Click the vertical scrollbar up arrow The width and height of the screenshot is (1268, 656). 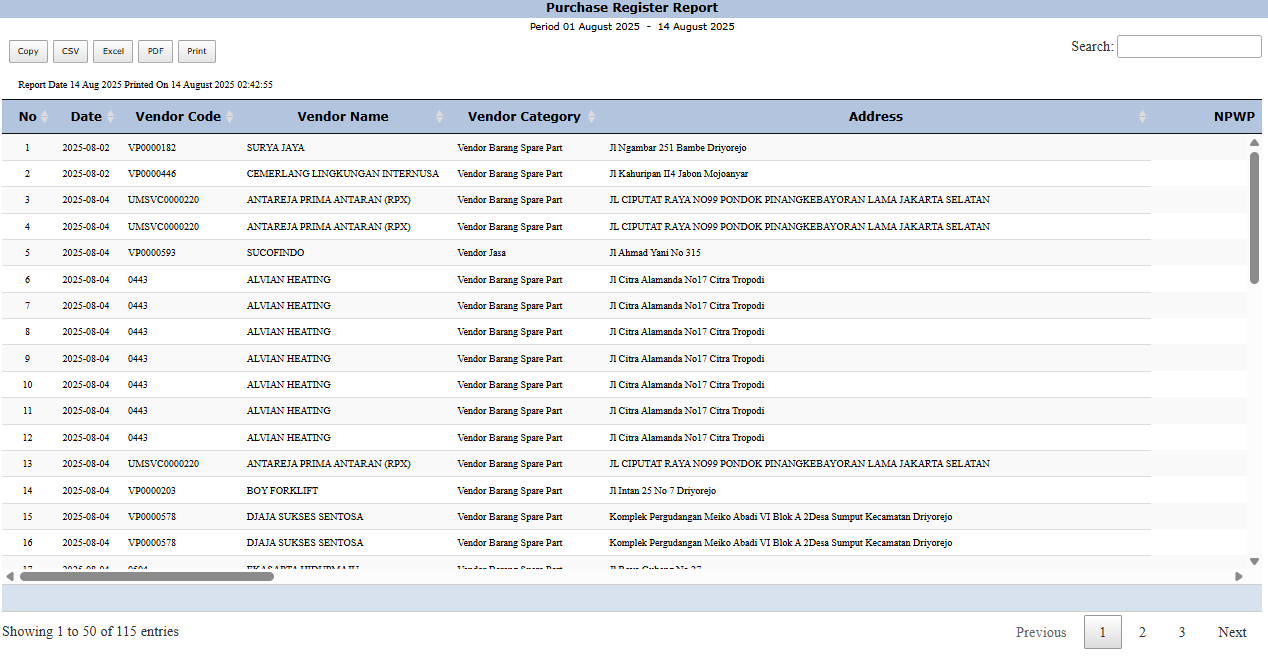click(x=1254, y=143)
